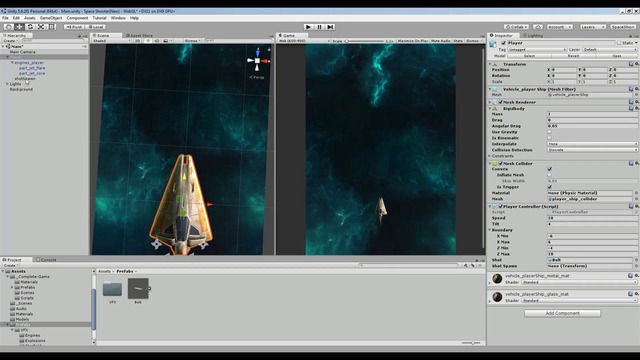Expand the Constraints section
The image size is (640, 360).
pyautogui.click(x=490, y=156)
